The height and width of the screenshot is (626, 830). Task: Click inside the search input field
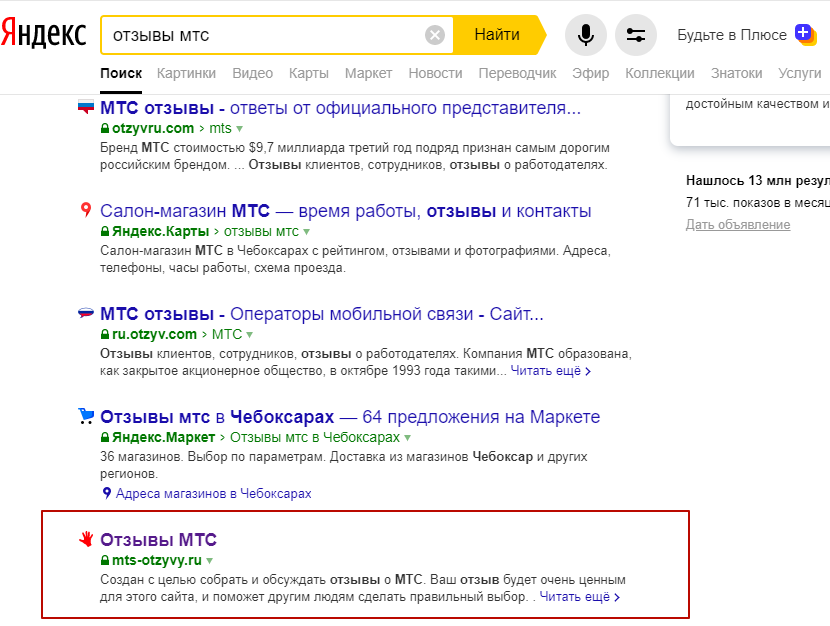click(x=270, y=35)
